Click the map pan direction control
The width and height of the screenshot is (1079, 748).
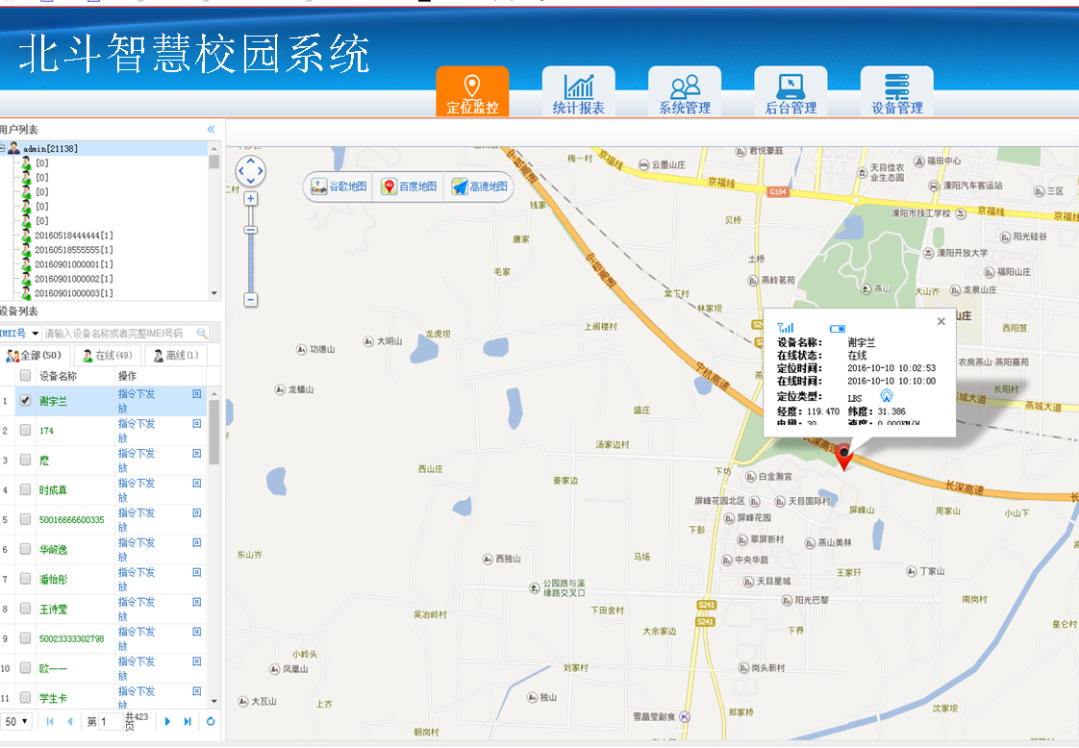250,171
